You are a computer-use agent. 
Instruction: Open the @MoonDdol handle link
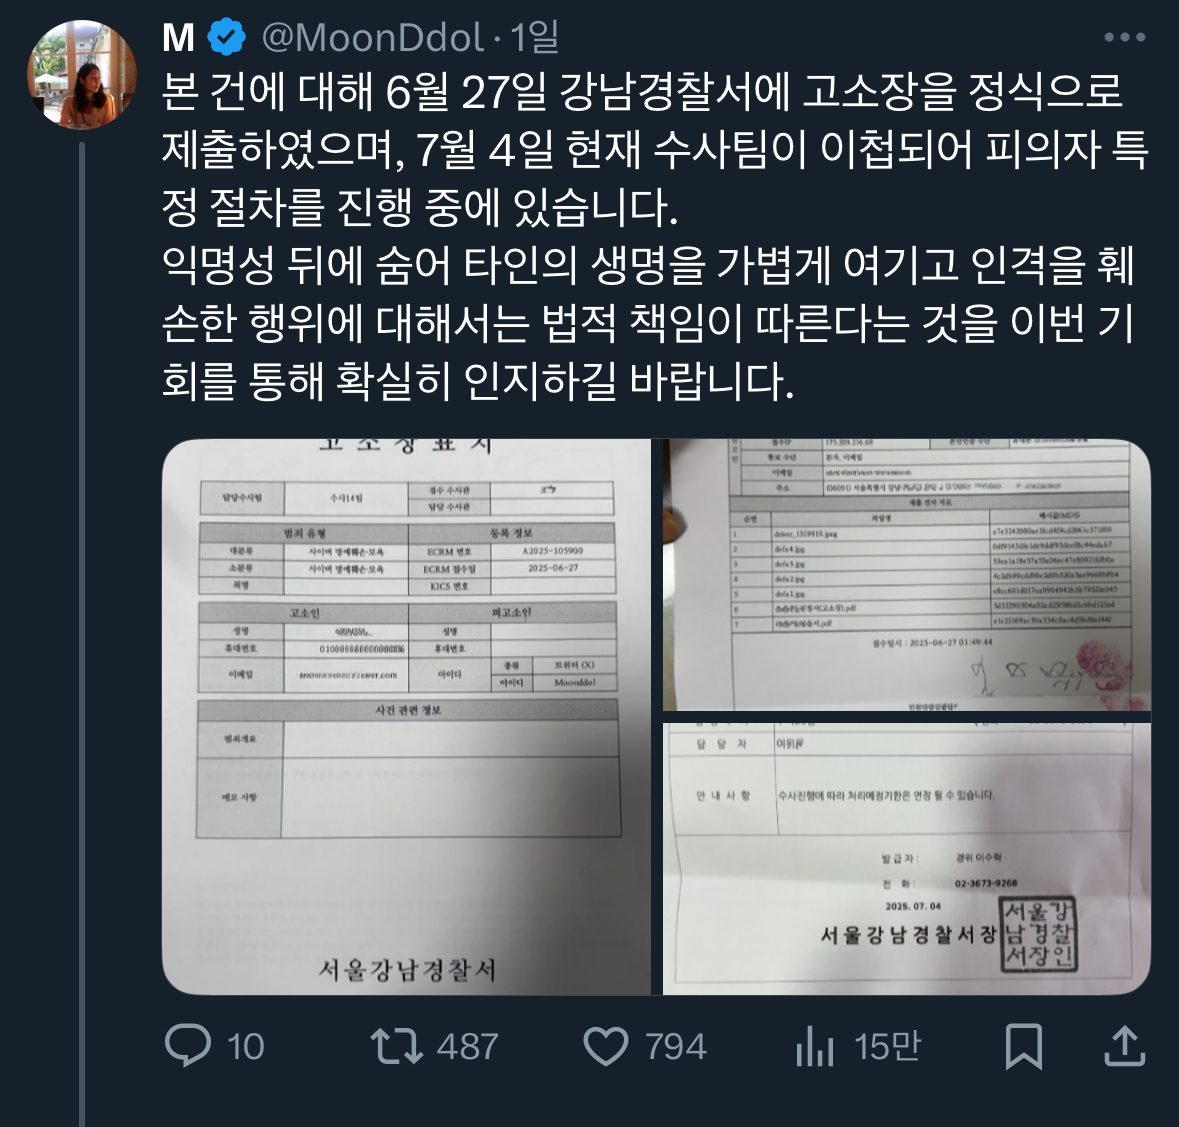(x=372, y=38)
